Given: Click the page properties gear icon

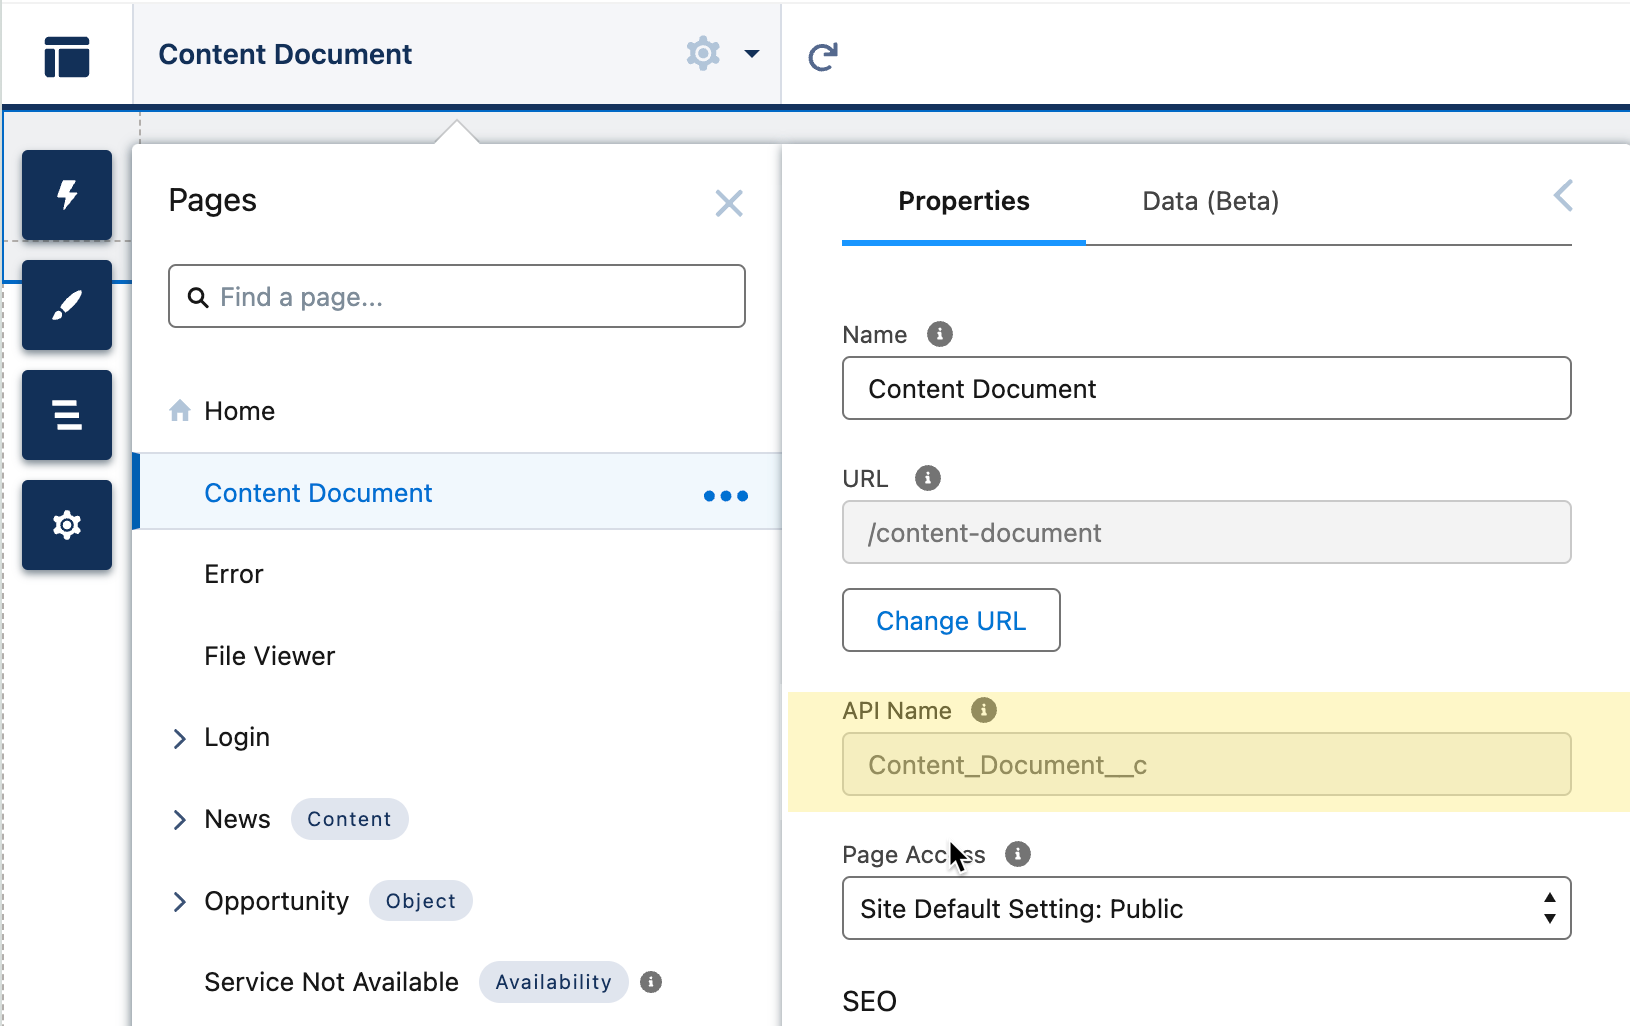Looking at the screenshot, I should 703,54.
